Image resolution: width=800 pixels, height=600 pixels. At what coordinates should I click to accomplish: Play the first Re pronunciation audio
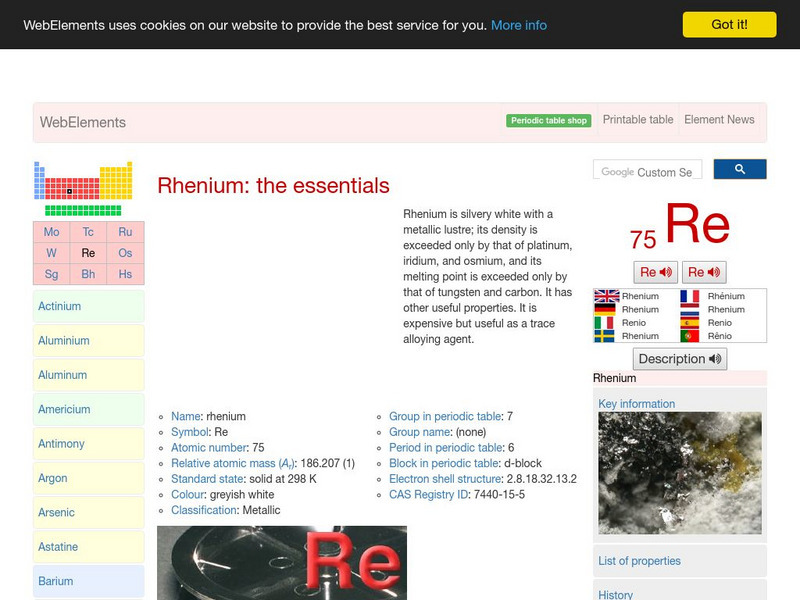click(x=655, y=272)
